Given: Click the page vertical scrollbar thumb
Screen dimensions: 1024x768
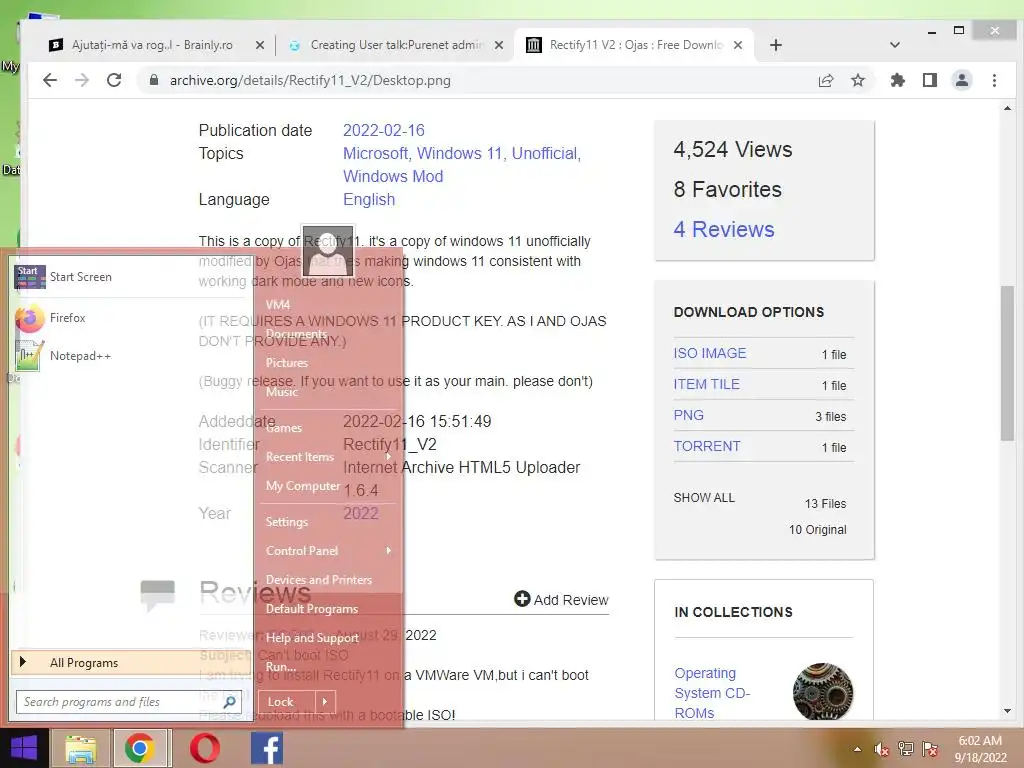Looking at the screenshot, I should click(x=1007, y=363).
